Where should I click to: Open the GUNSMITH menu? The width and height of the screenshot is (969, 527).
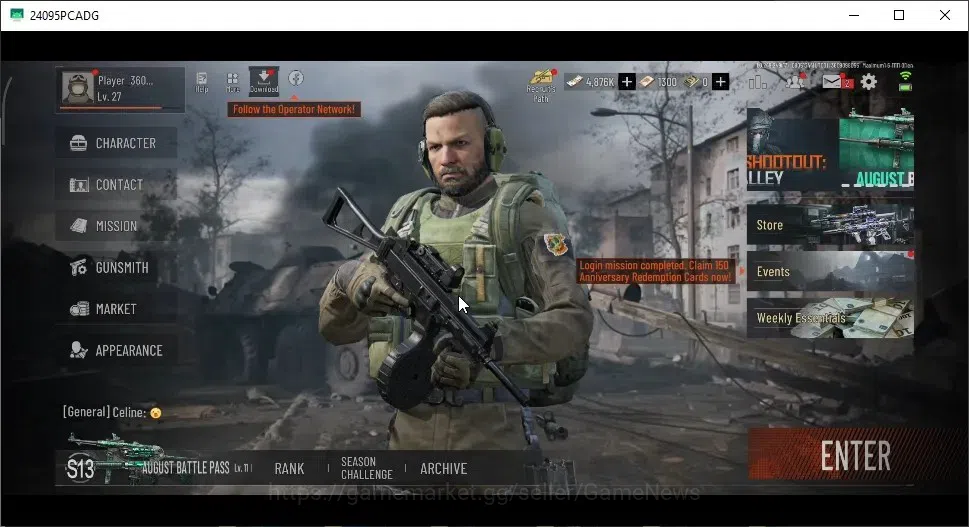(116, 268)
